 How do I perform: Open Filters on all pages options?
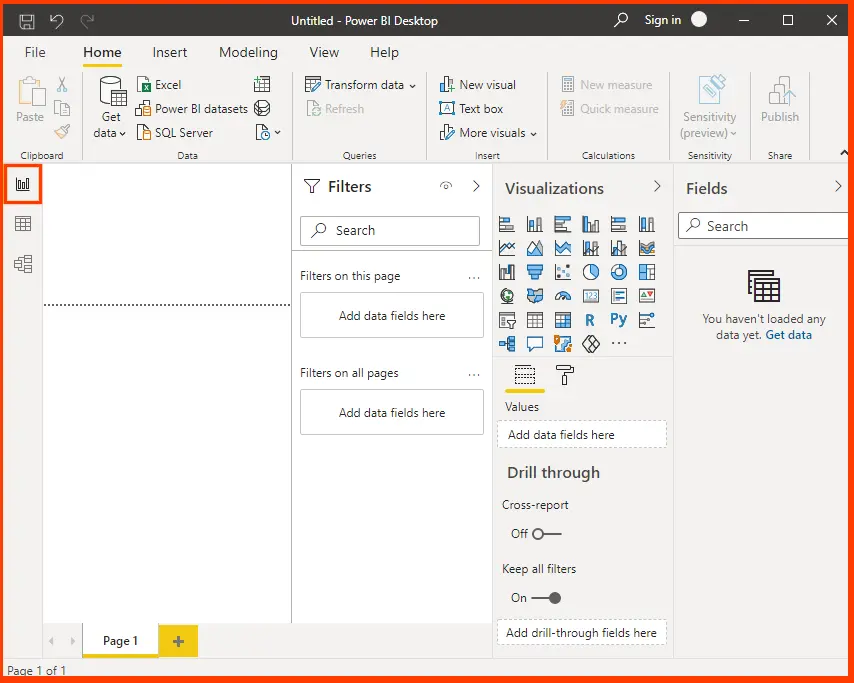[474, 374]
